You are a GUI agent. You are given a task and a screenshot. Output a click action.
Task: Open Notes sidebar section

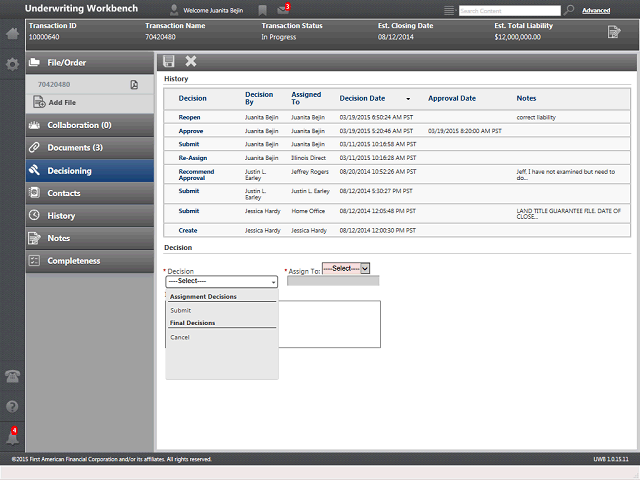pos(90,238)
